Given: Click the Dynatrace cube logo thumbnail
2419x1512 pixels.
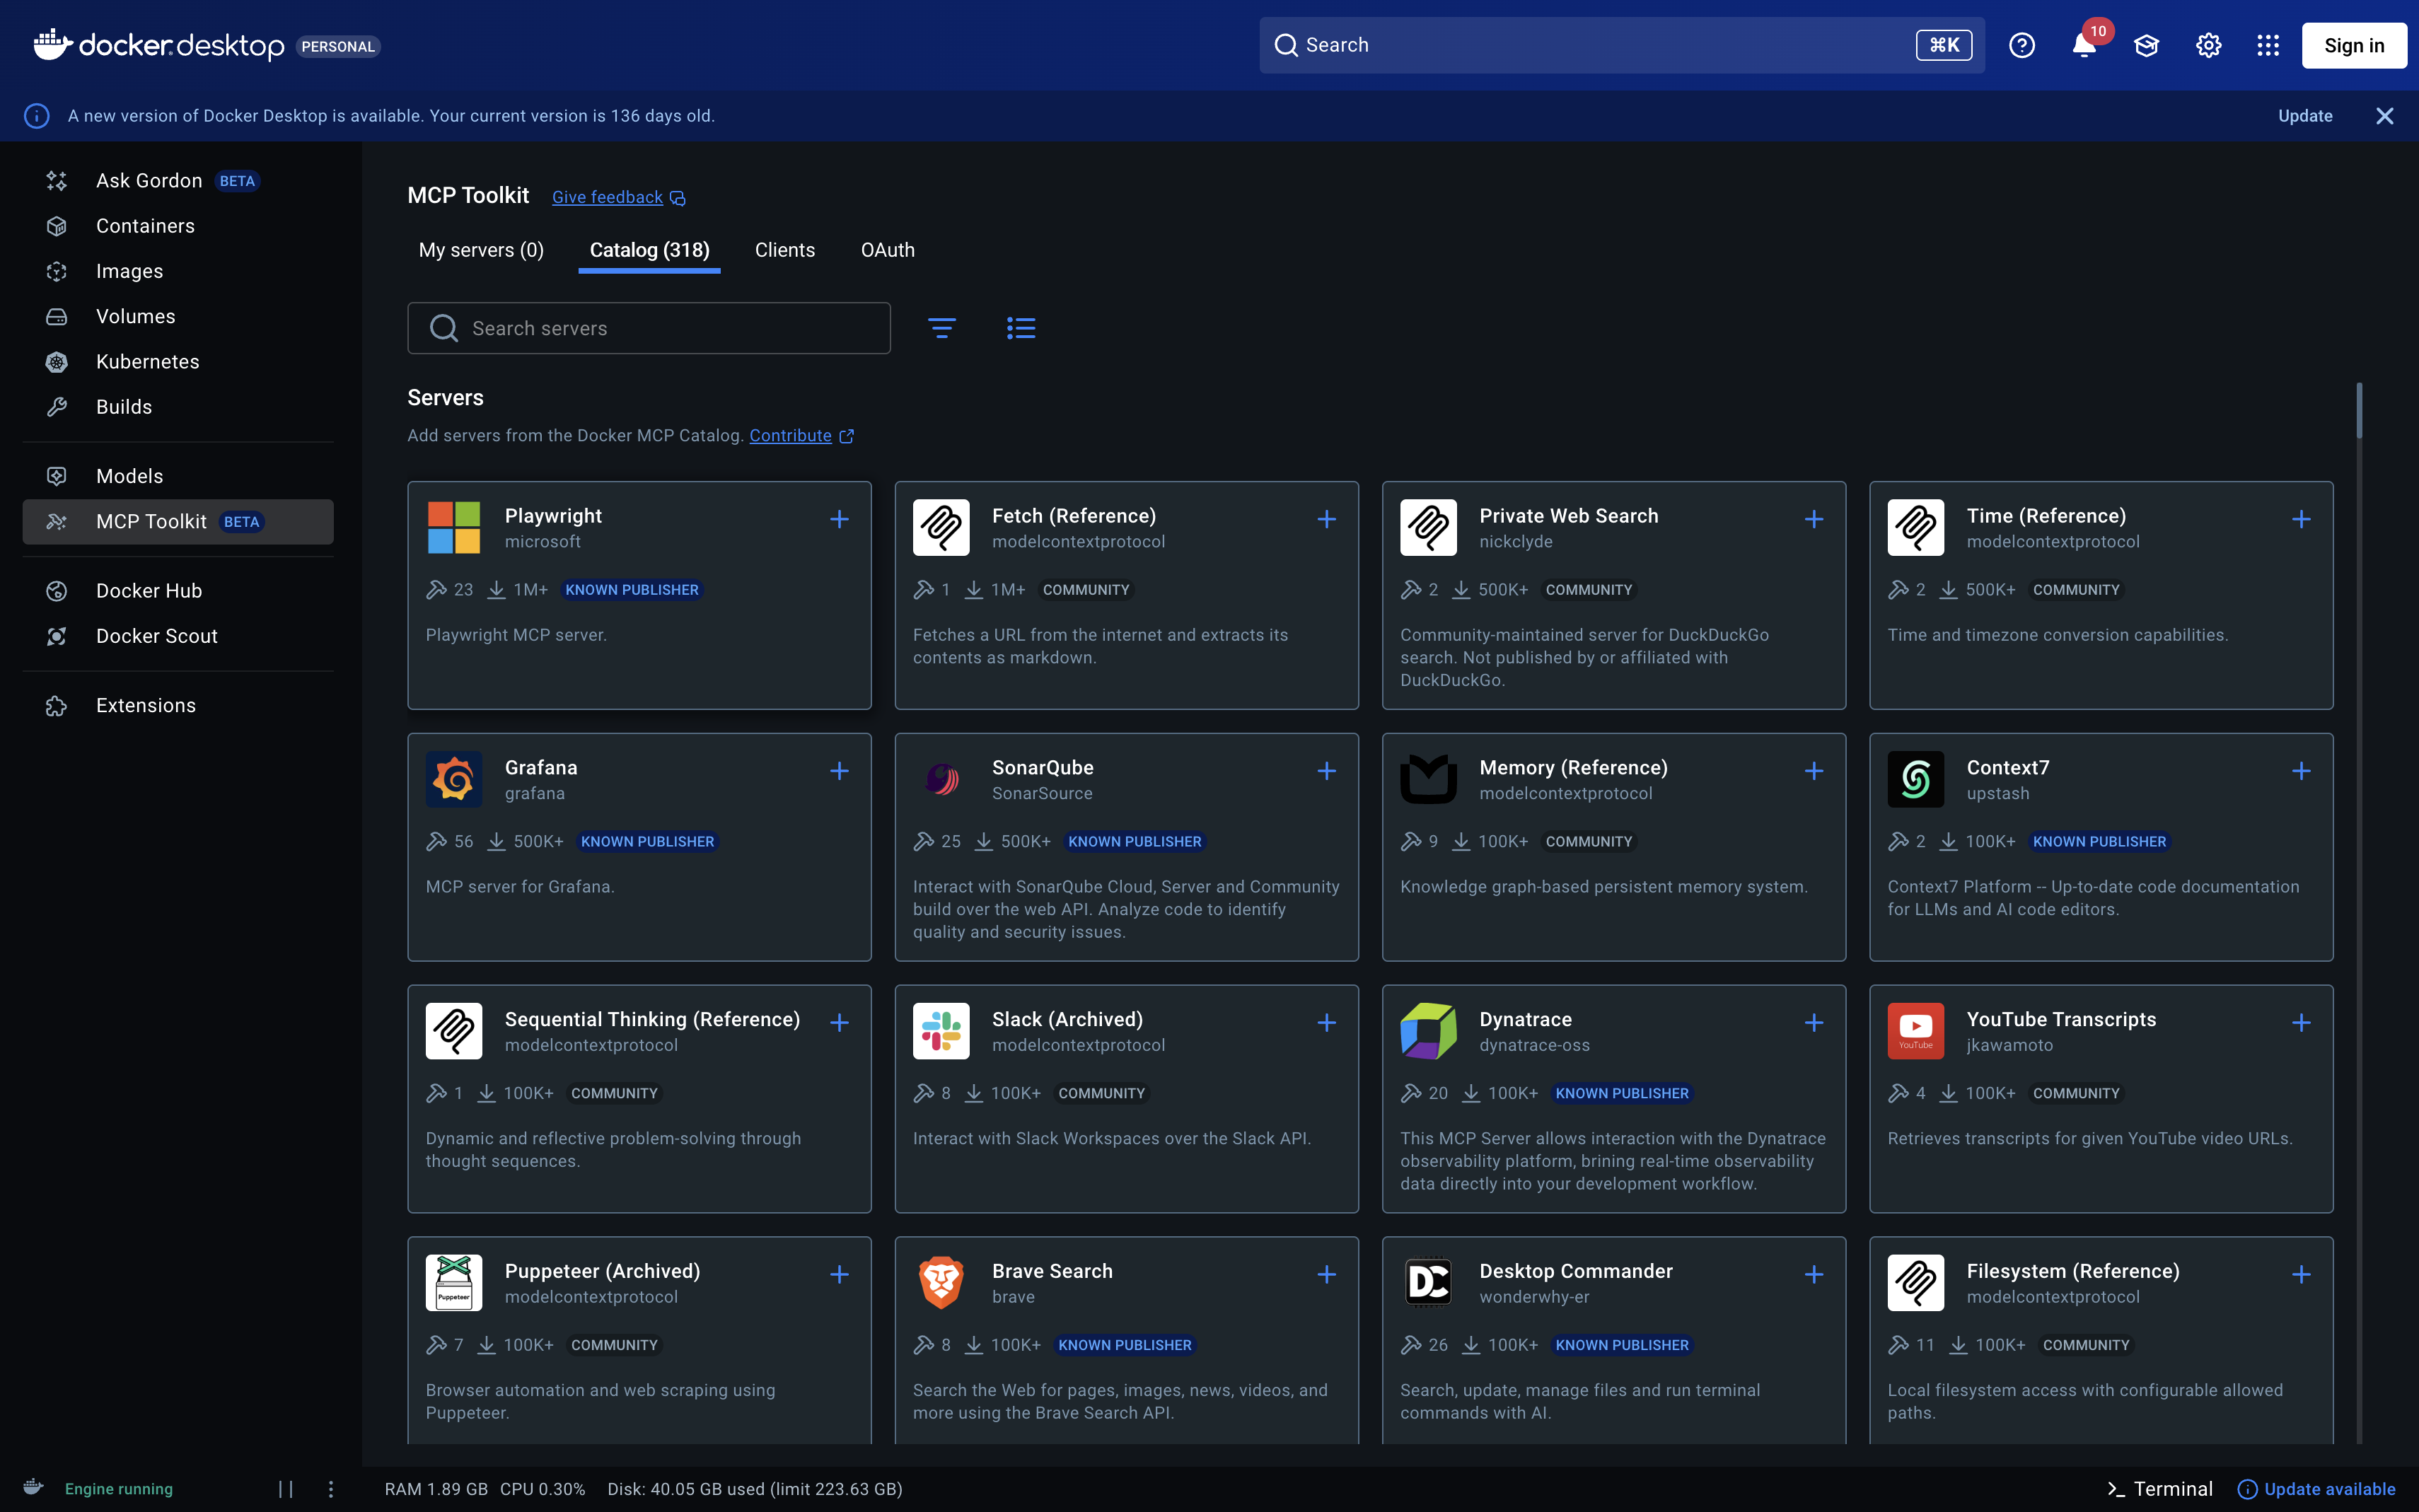Looking at the screenshot, I should [x=1428, y=1031].
